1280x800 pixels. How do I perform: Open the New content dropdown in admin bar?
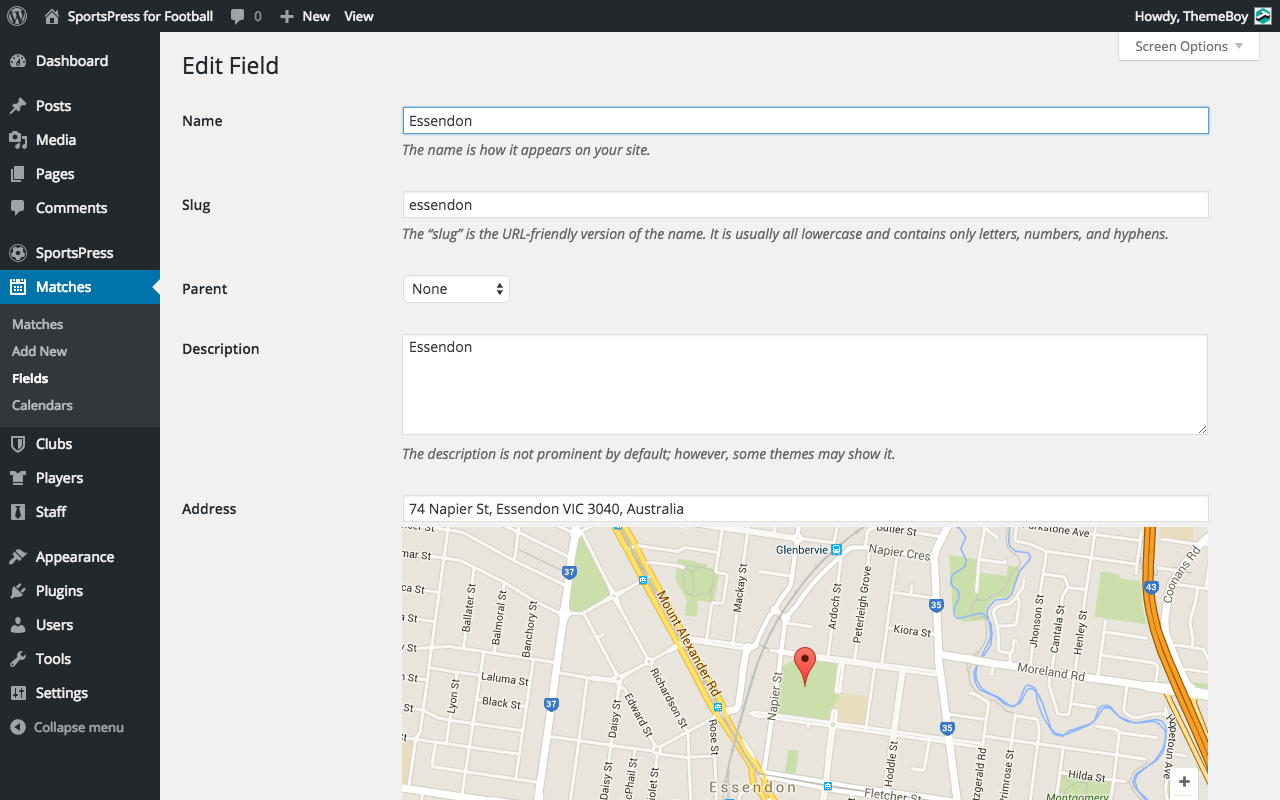[305, 16]
